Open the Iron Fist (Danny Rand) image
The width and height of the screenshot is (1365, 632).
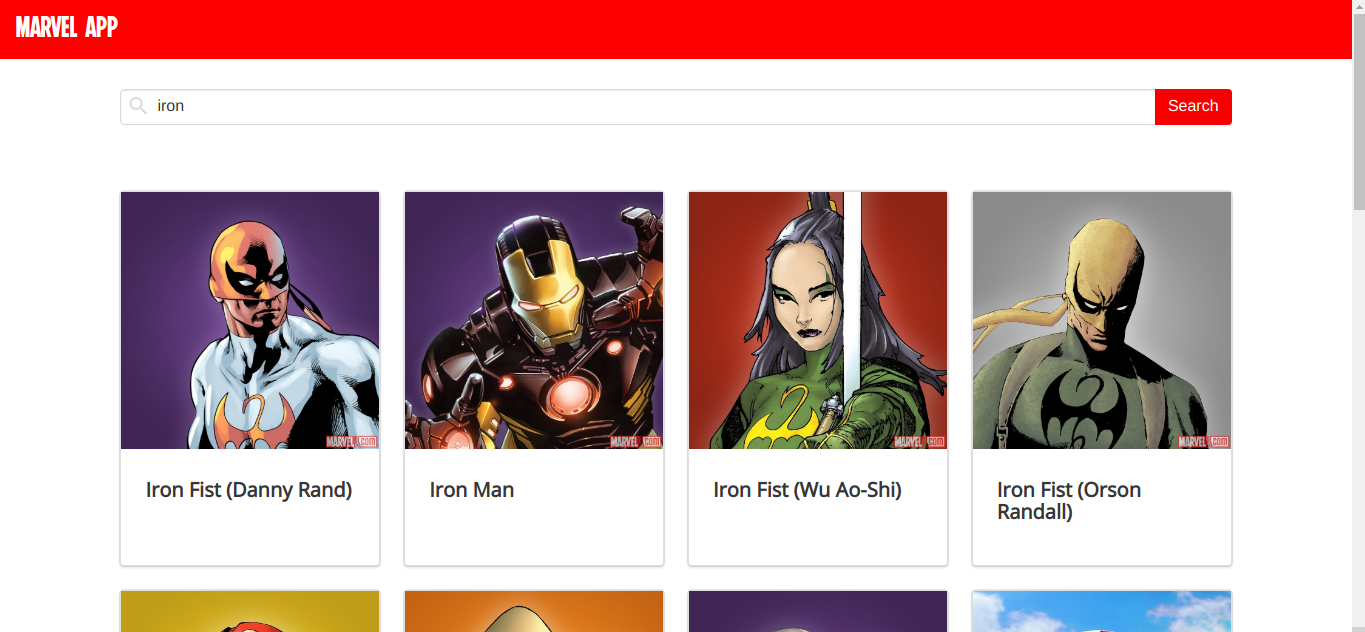point(250,320)
